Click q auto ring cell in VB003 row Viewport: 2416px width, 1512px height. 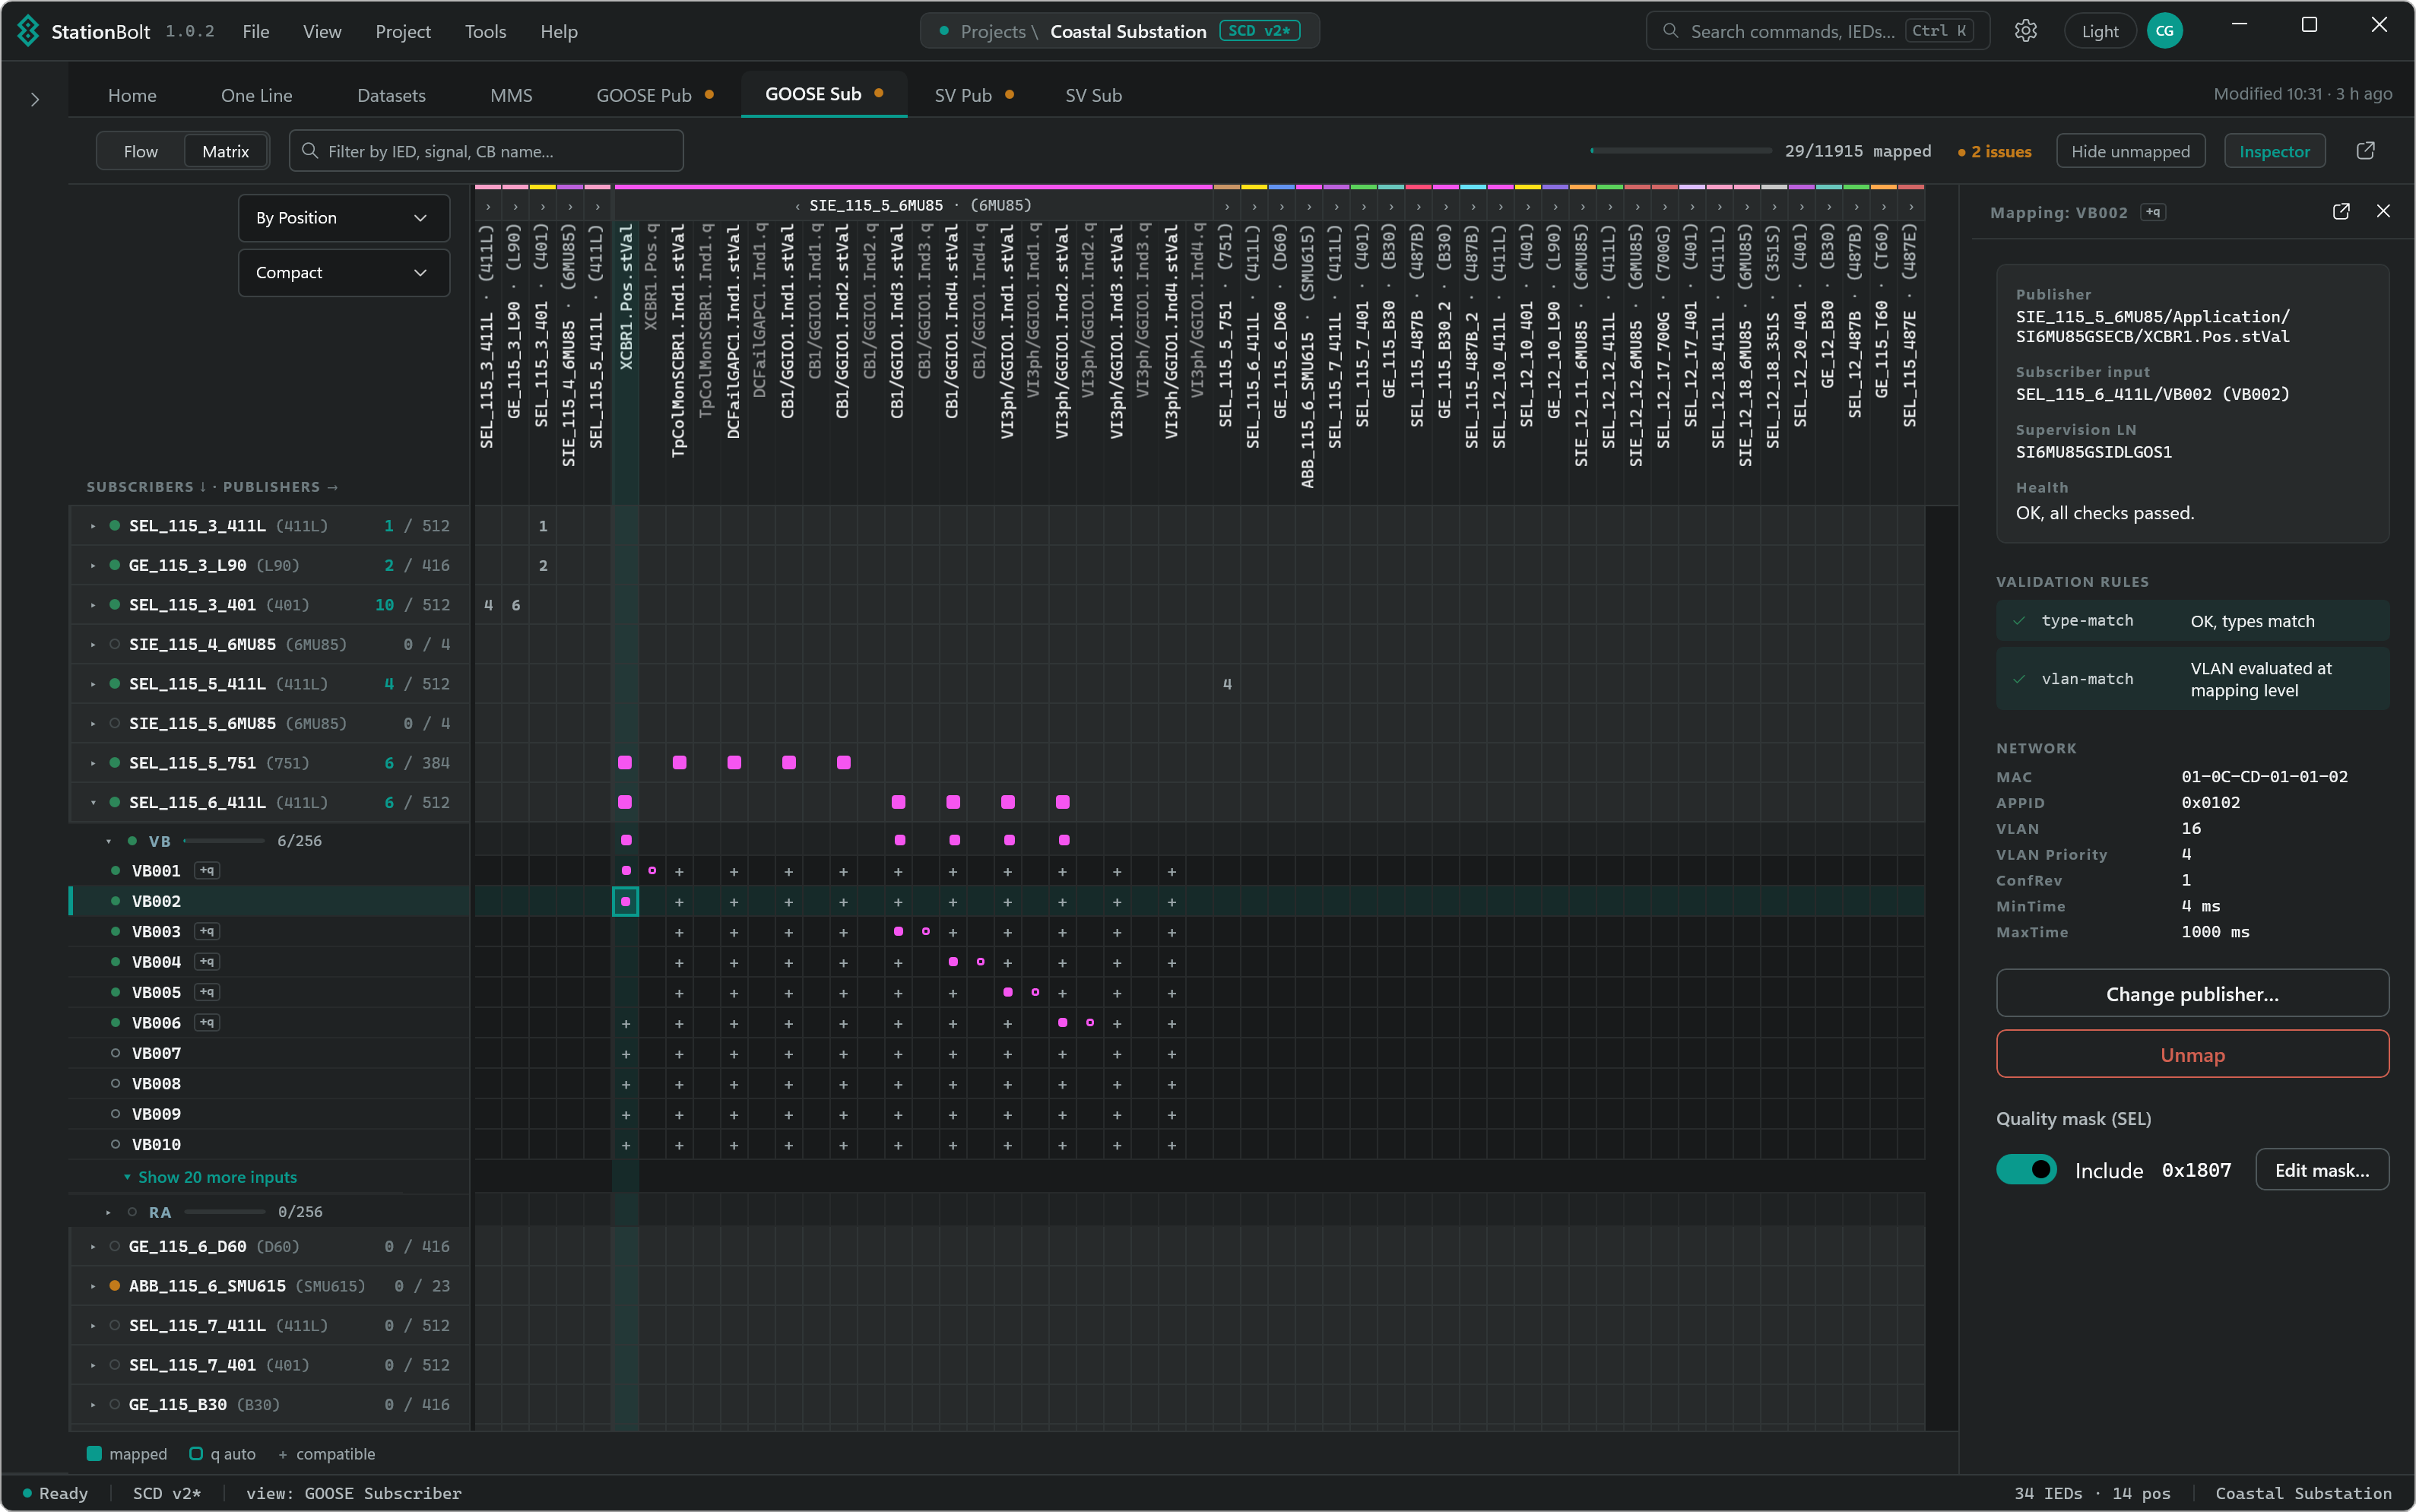926,932
